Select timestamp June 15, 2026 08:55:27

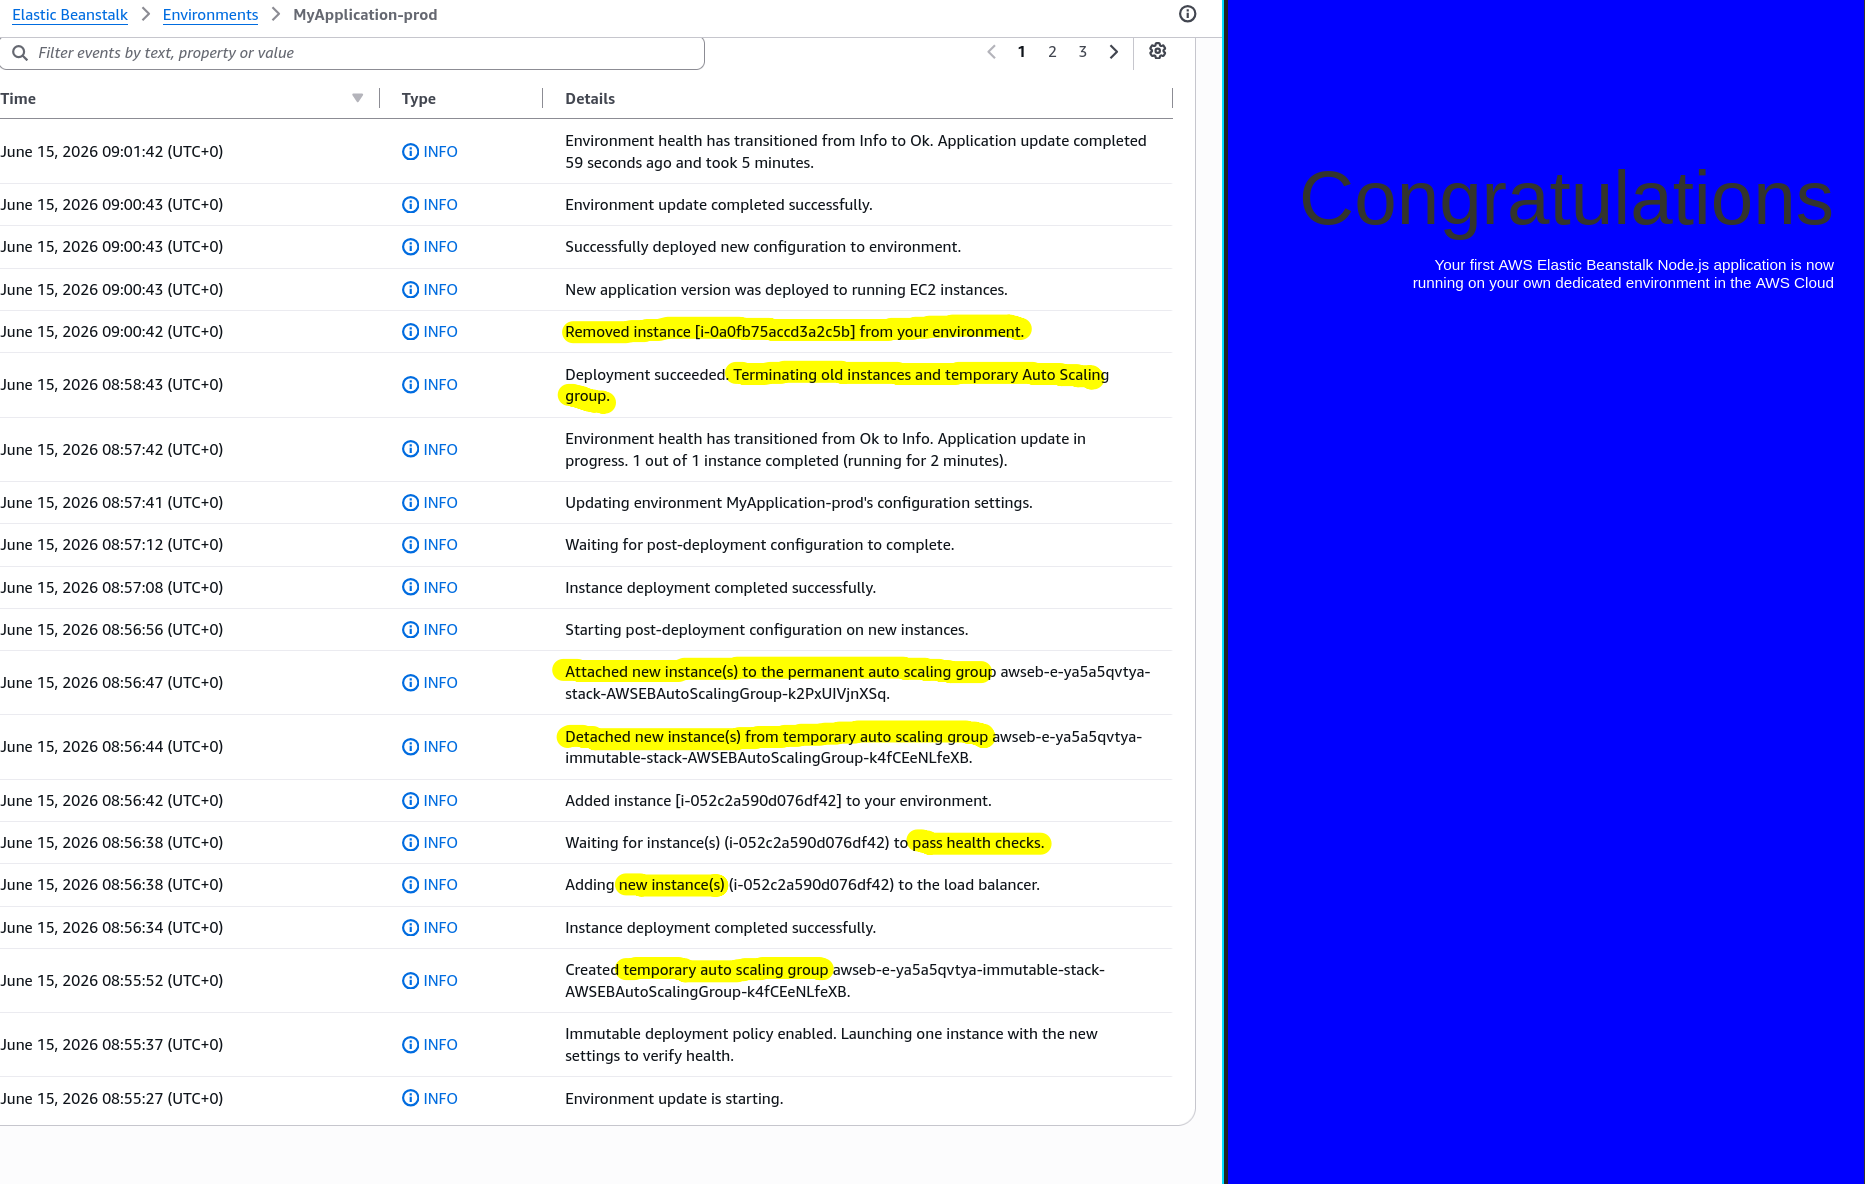coord(112,1099)
